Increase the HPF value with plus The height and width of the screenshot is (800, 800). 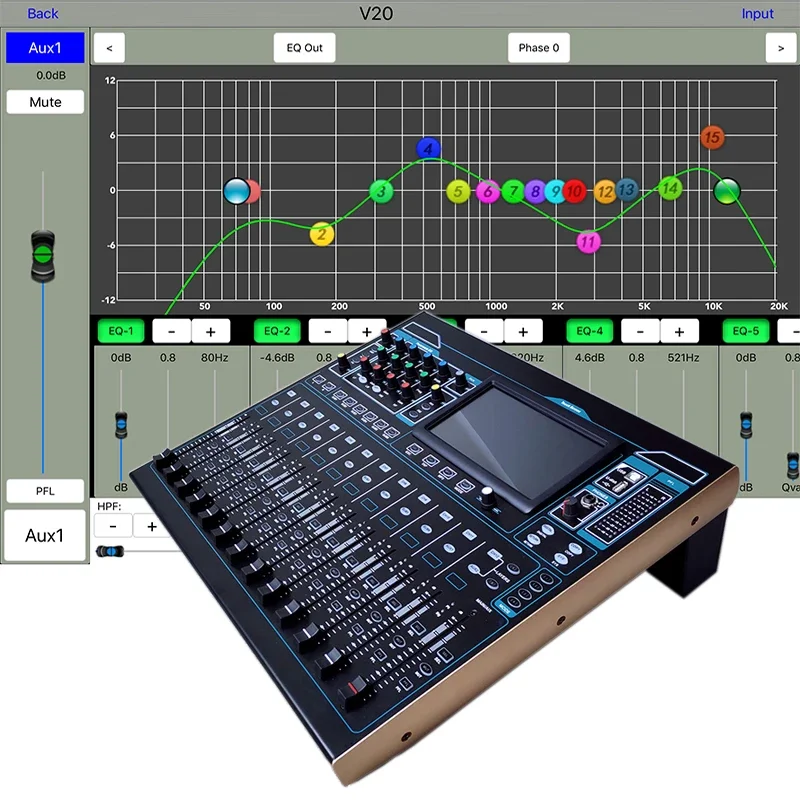[152, 526]
